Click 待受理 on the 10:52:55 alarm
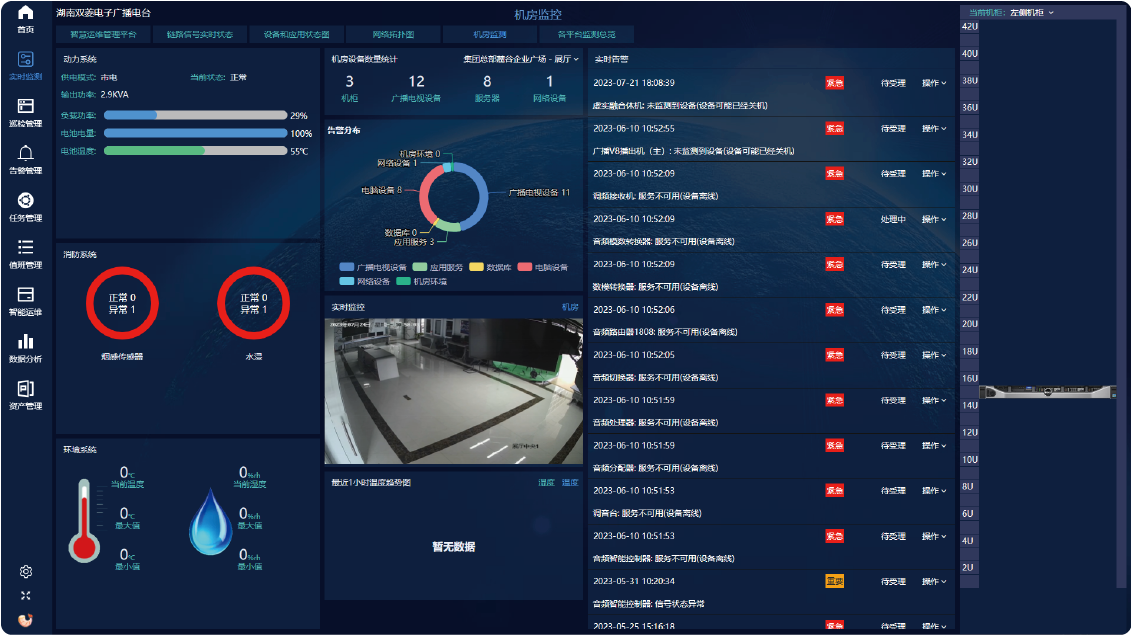1132x637 pixels. tap(893, 129)
